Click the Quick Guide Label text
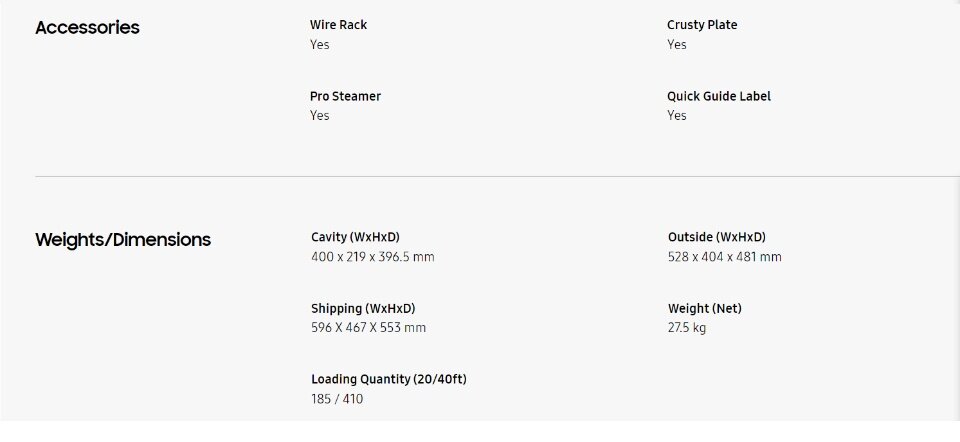960x442 pixels. coord(719,96)
